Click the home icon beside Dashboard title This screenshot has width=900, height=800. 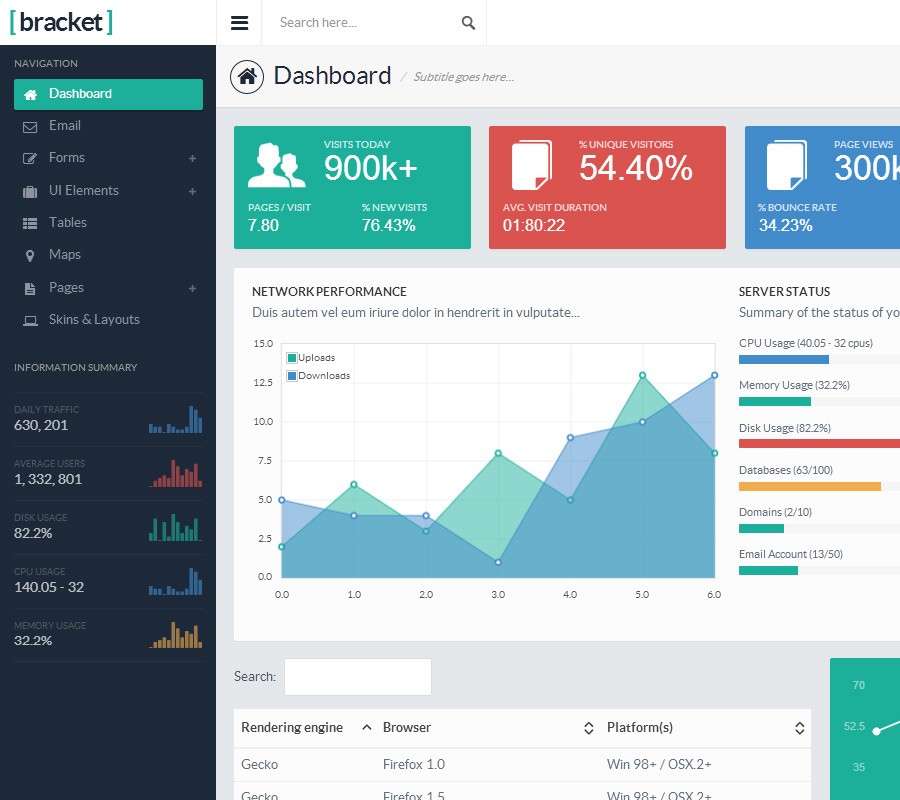pyautogui.click(x=247, y=76)
